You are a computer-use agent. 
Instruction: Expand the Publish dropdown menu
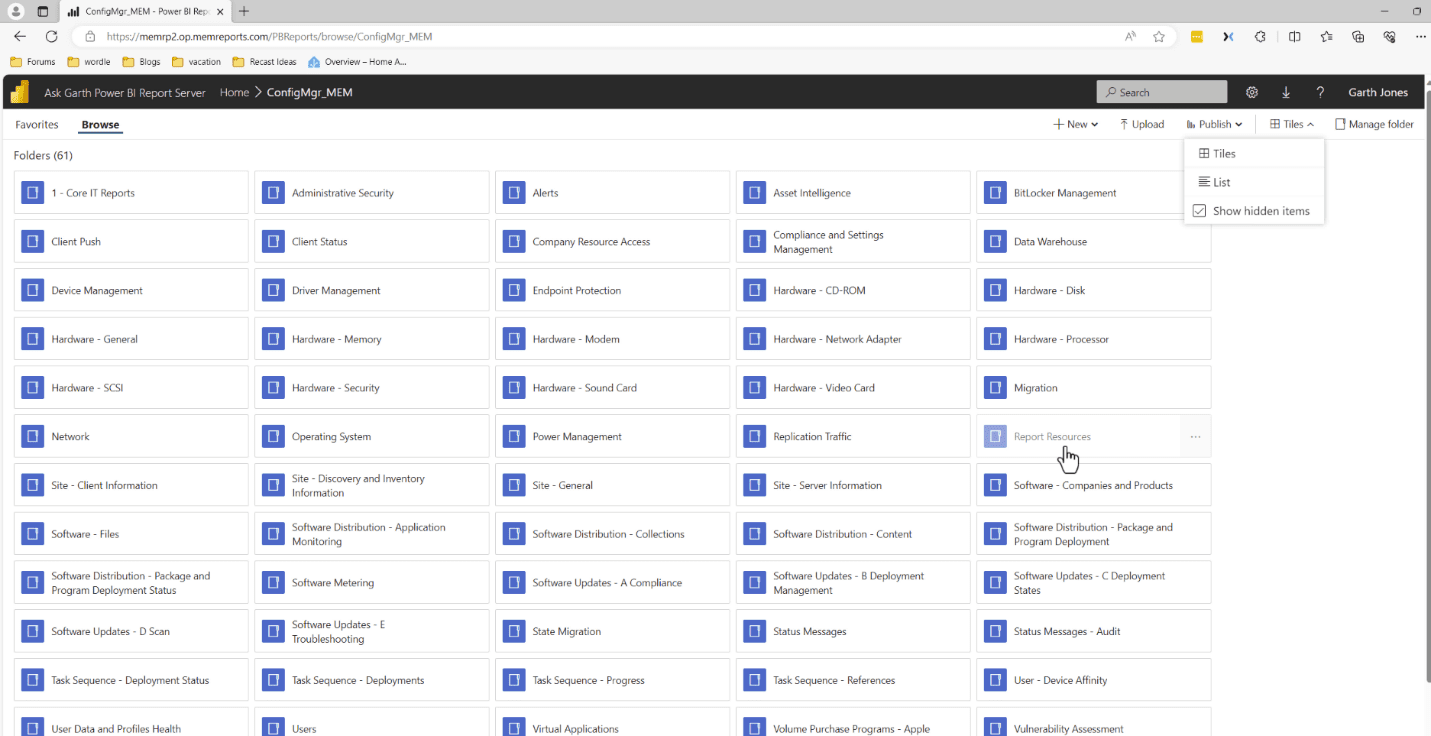(1215, 125)
